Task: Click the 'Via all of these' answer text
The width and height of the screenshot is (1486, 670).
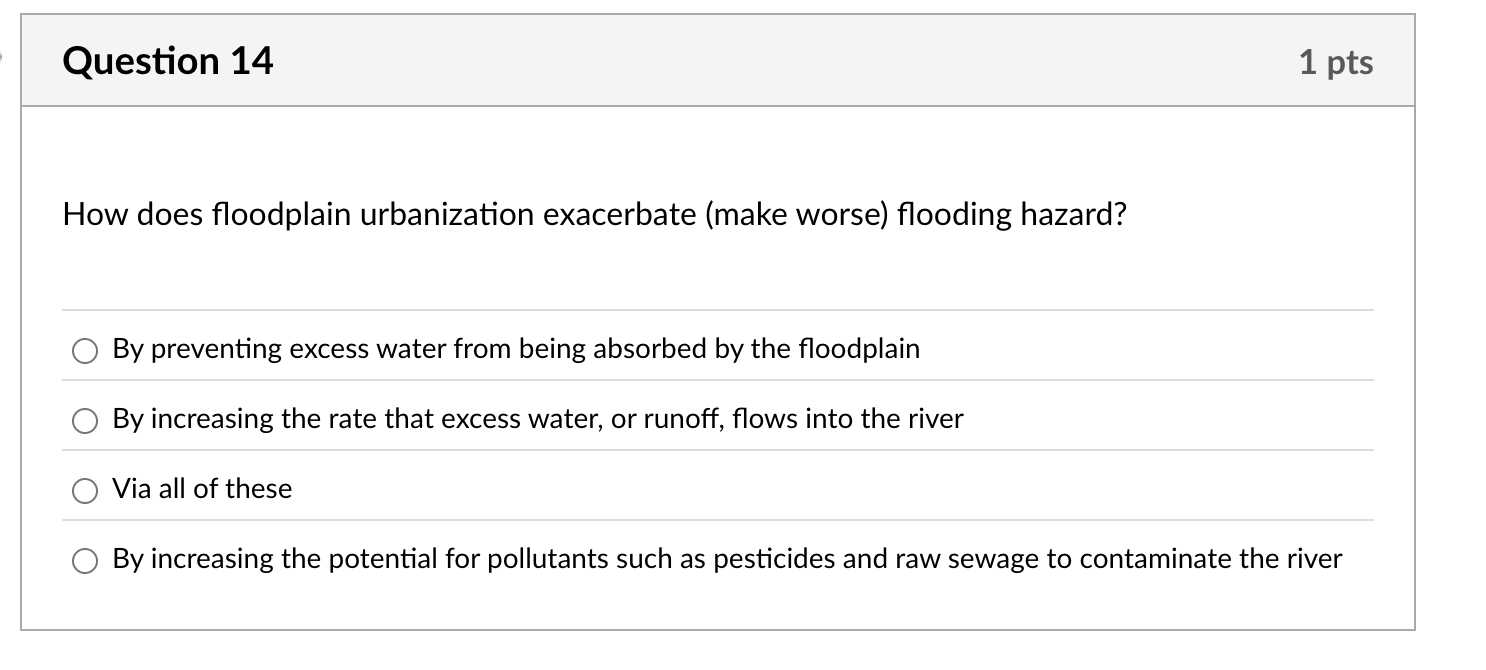Action: click(x=200, y=489)
